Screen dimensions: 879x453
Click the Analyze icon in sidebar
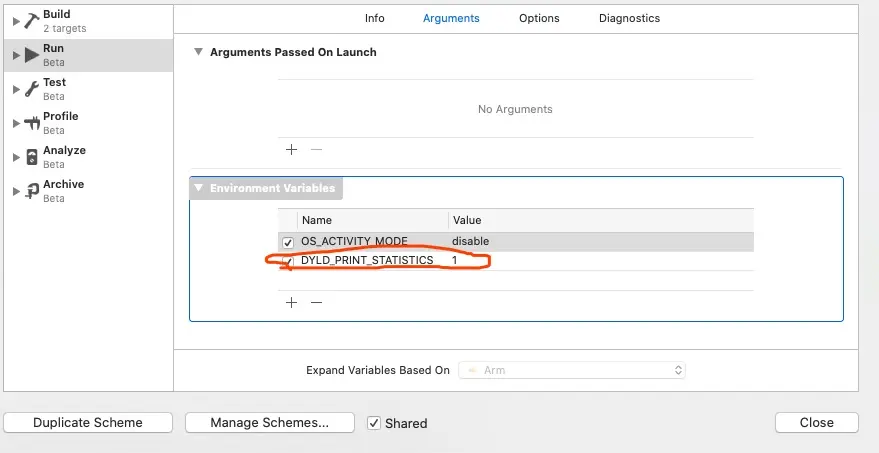tap(31, 157)
